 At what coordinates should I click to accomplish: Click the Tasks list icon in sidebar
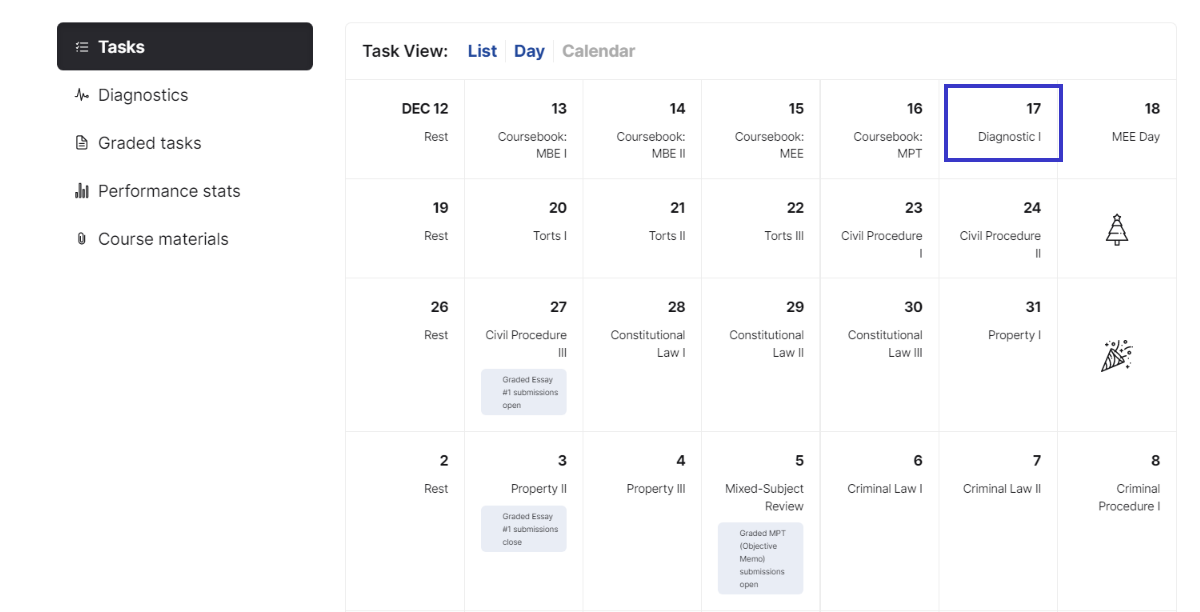(82, 47)
